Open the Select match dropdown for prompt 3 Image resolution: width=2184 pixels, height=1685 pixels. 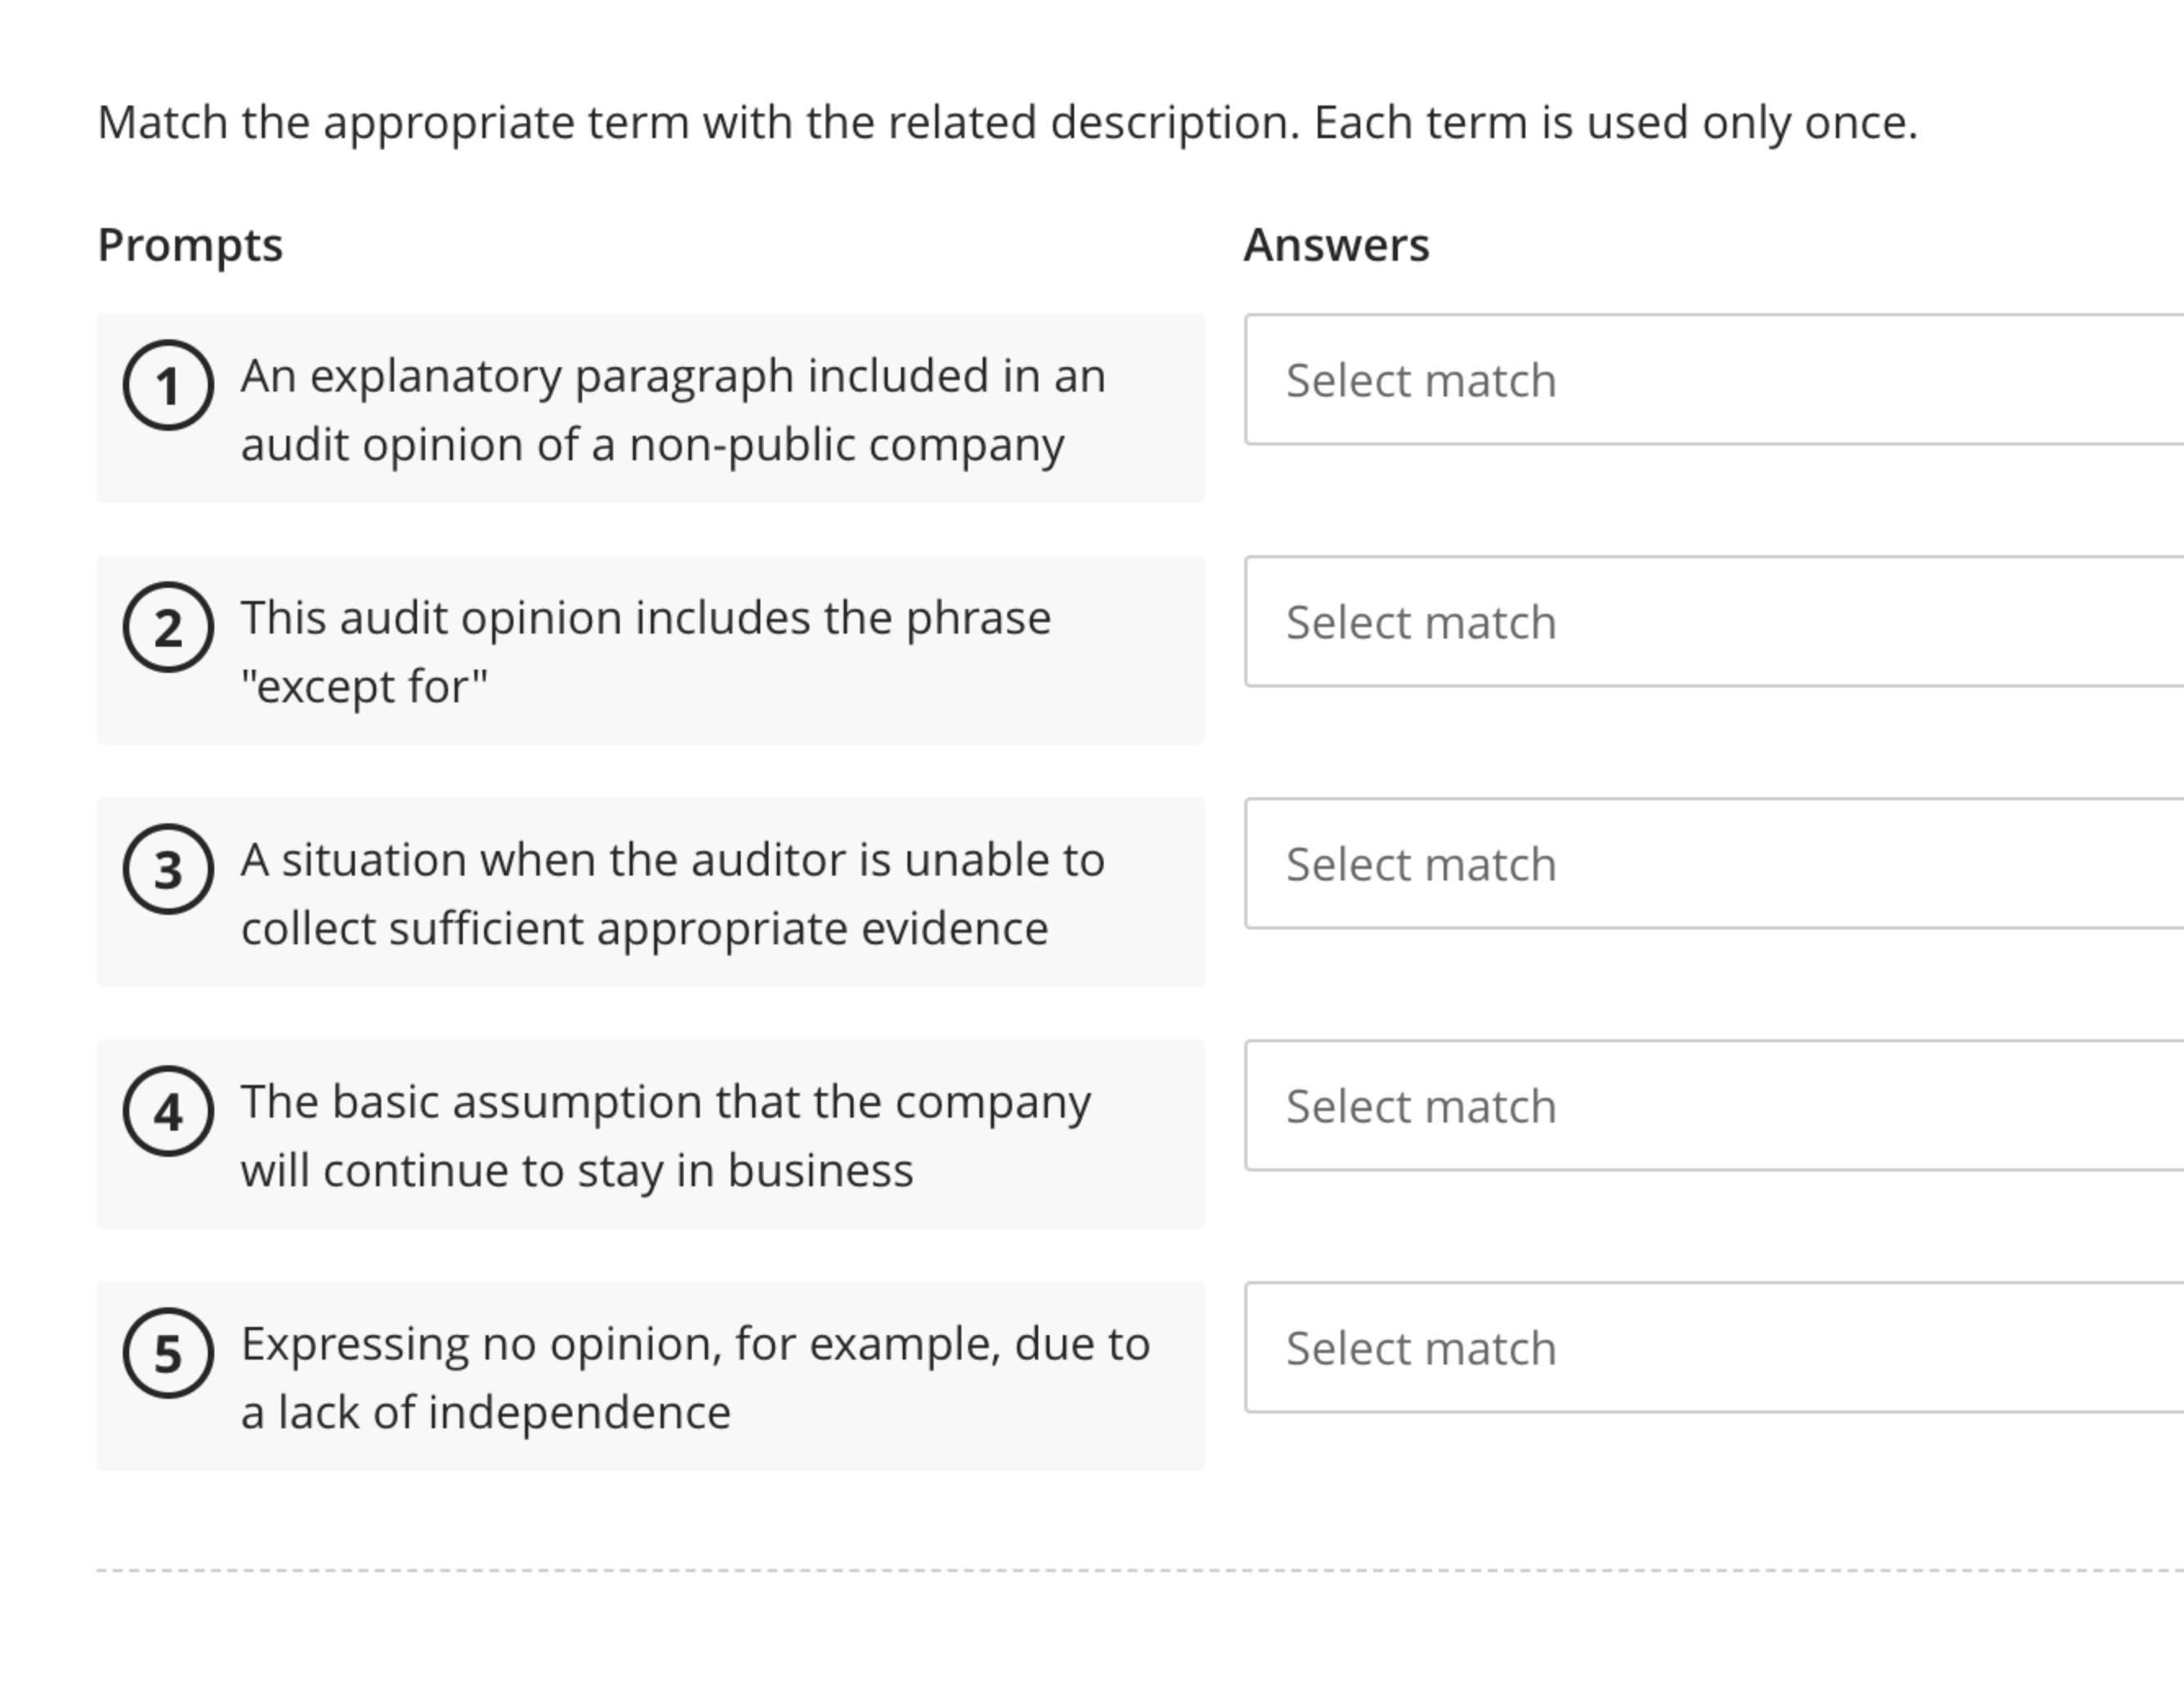tap(1700, 863)
